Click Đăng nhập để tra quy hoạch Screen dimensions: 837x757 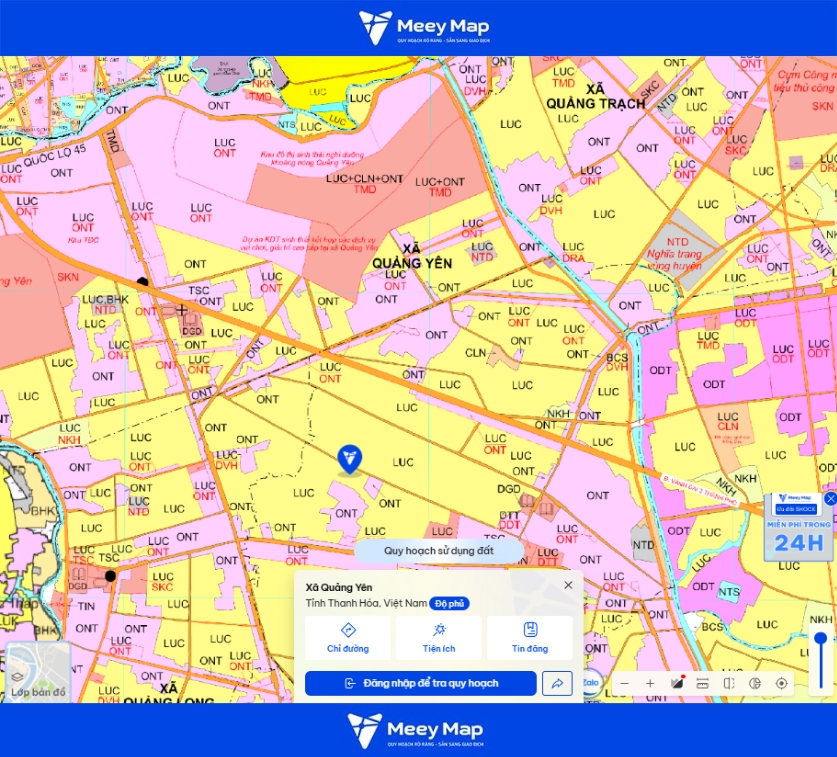click(x=421, y=683)
